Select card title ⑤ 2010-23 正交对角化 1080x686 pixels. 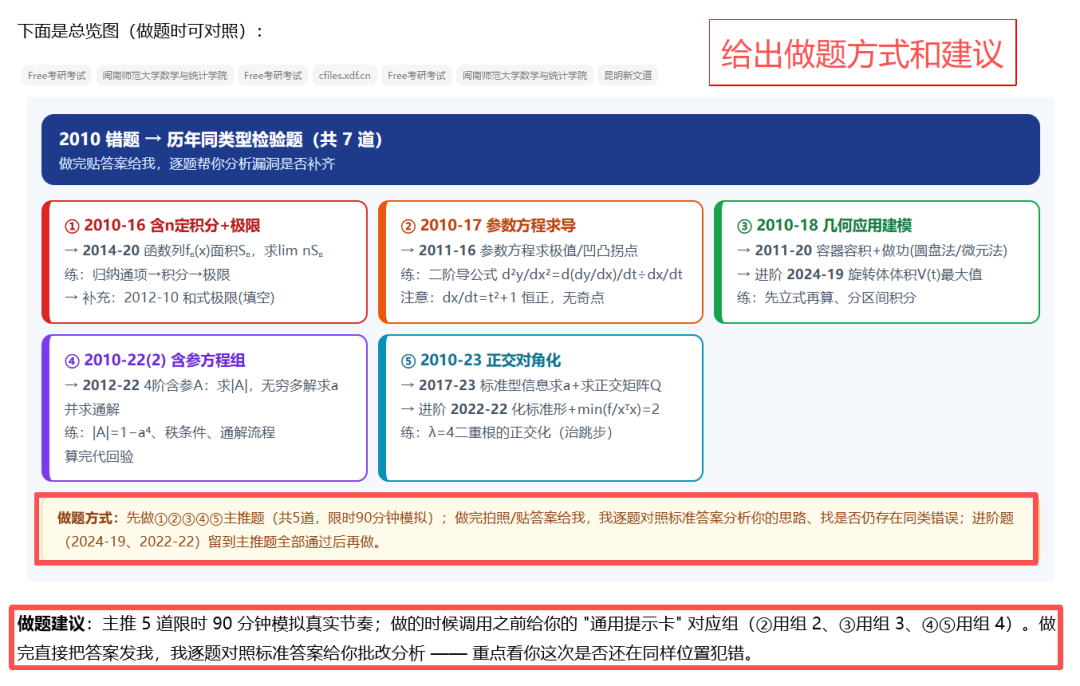[x=481, y=360]
